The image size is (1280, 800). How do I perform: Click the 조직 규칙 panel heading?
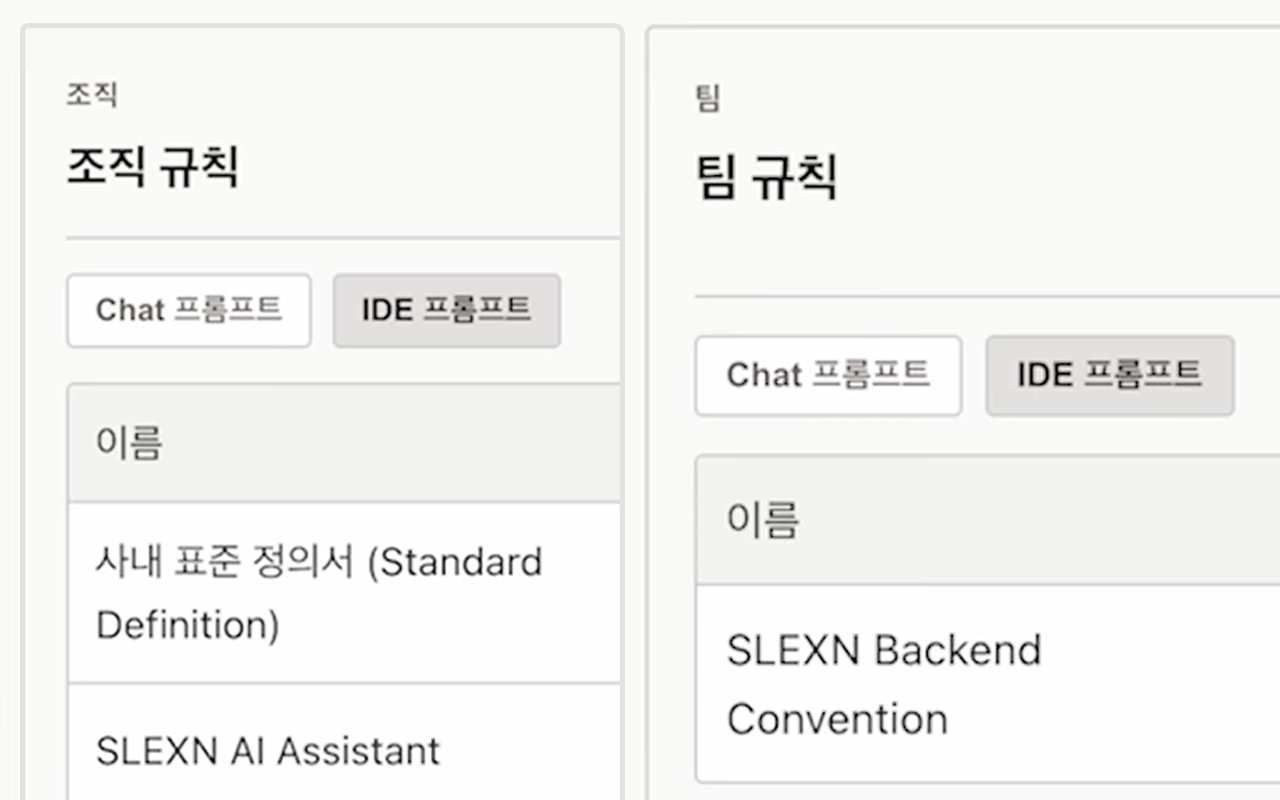click(153, 166)
